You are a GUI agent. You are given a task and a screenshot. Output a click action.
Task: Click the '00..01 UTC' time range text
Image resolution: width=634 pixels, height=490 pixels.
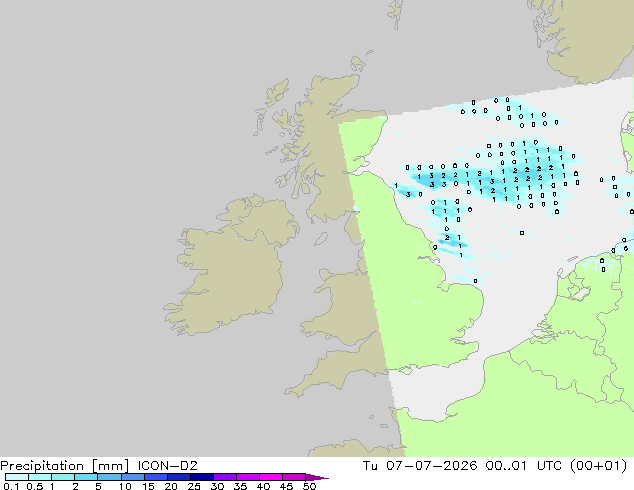point(523,466)
